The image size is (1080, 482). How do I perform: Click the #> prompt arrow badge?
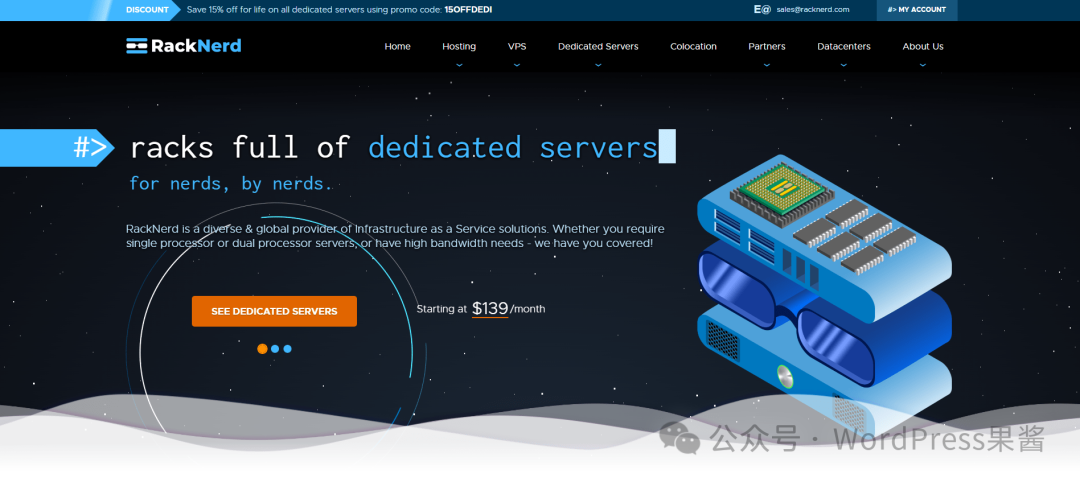click(x=90, y=148)
